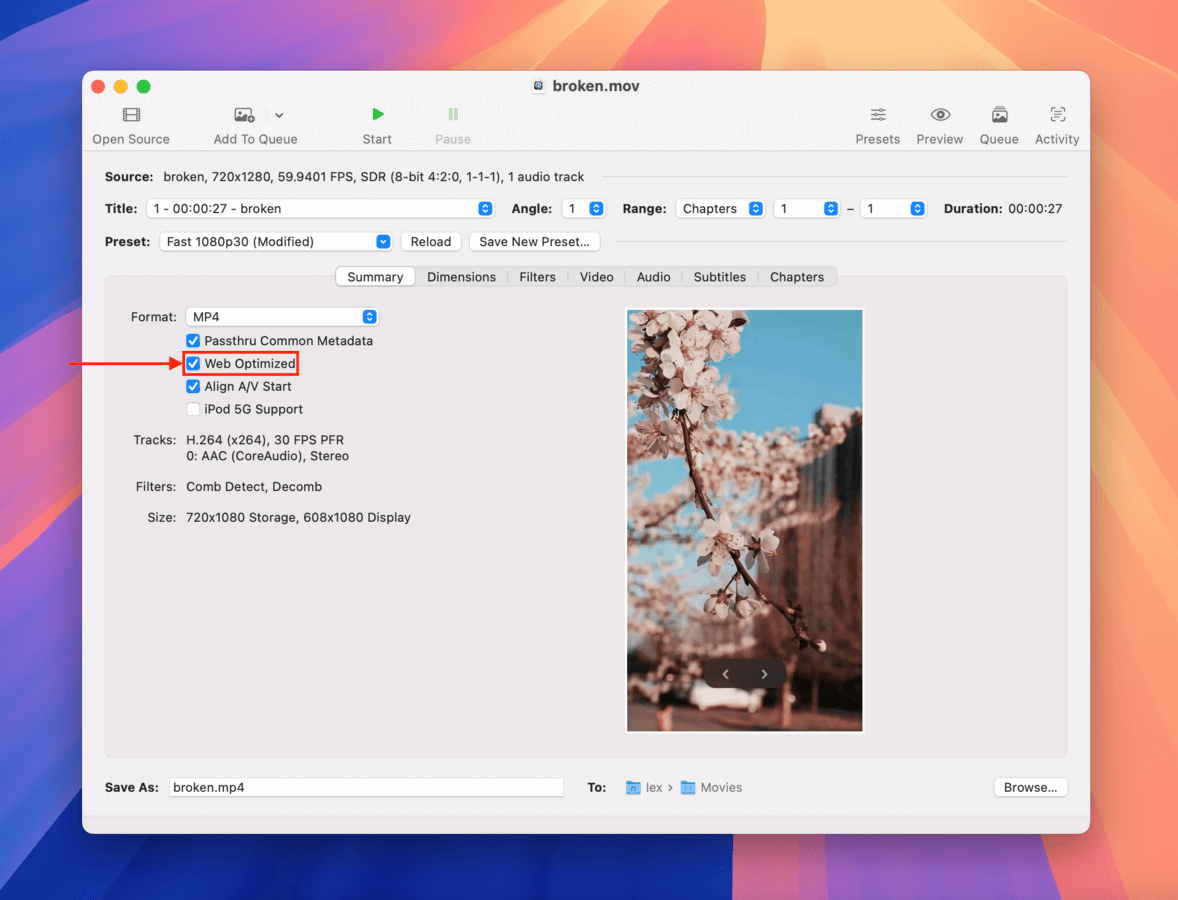1178x900 pixels.
Task: Open the Activity log icon
Action: click(1057, 115)
